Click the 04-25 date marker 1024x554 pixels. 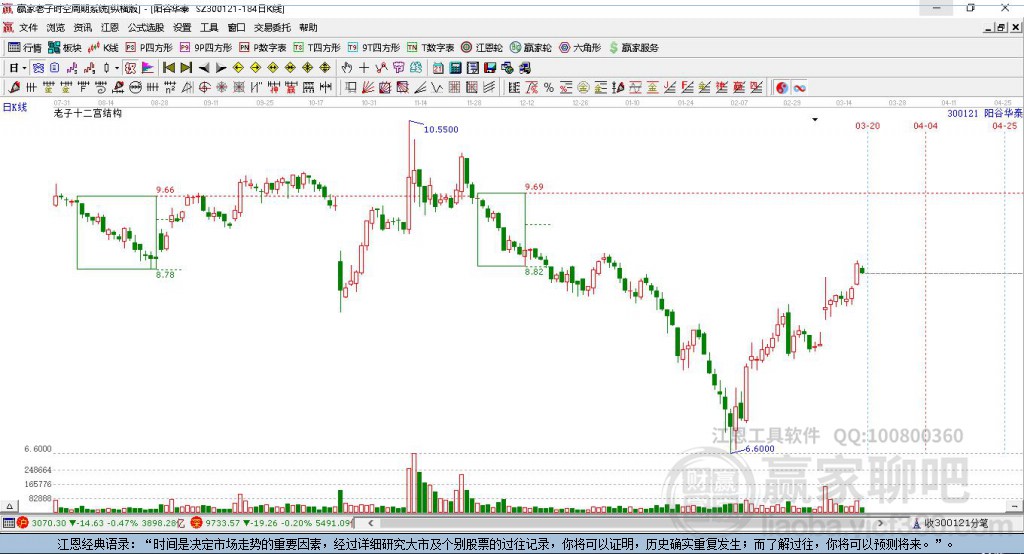coord(1005,125)
